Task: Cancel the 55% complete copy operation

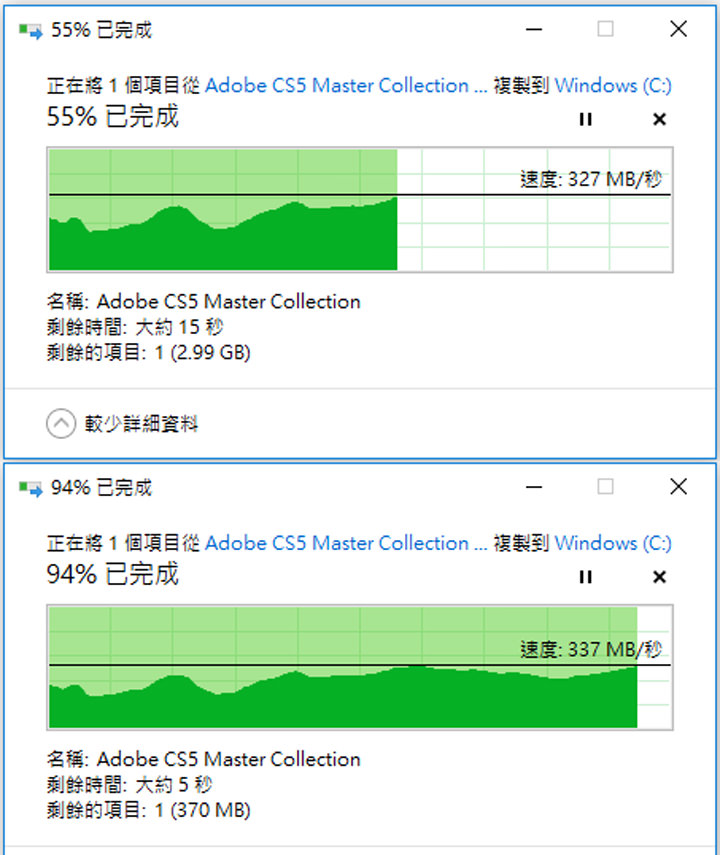Action: [659, 119]
